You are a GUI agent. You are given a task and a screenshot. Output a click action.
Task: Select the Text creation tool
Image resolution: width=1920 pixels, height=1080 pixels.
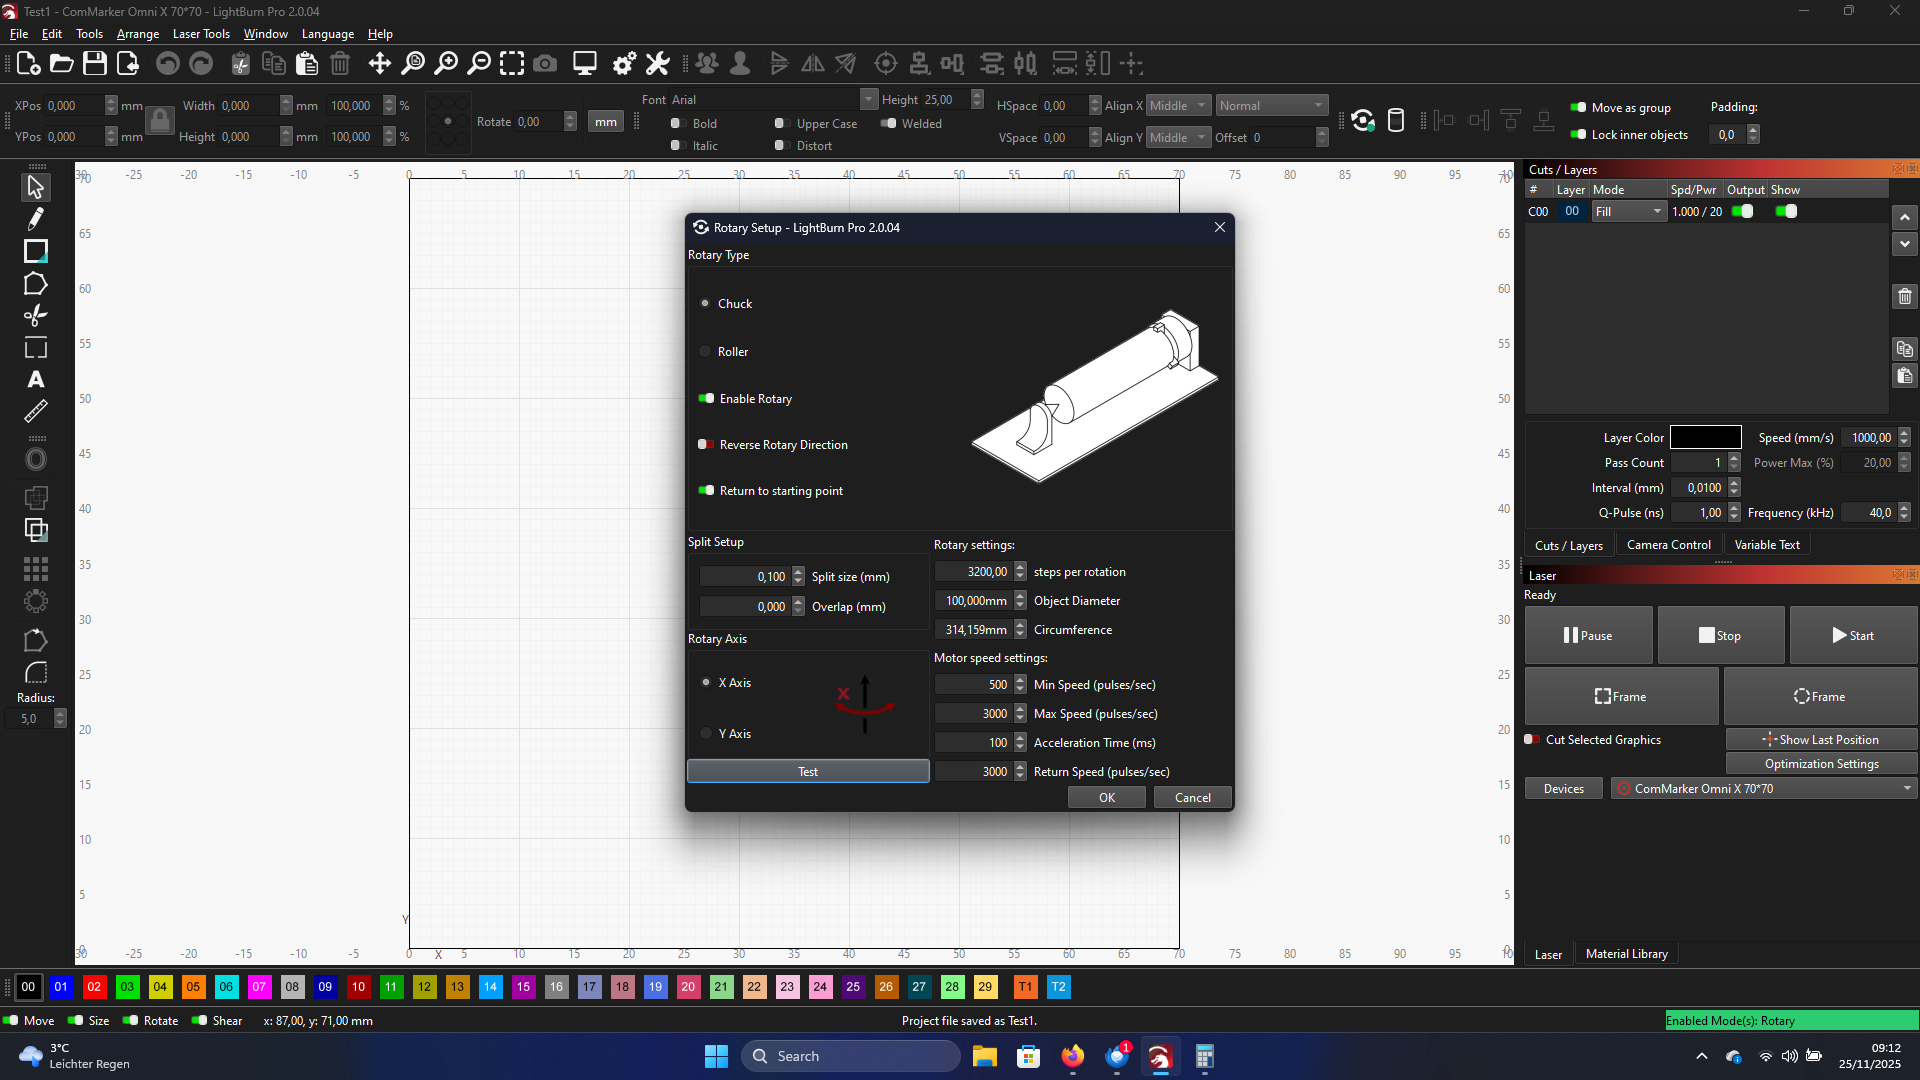coord(36,380)
